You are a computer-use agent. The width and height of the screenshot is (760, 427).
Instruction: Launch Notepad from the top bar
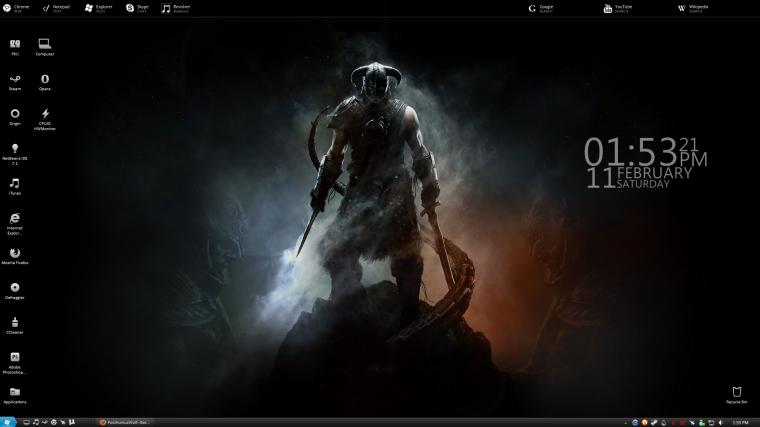click(x=56, y=8)
